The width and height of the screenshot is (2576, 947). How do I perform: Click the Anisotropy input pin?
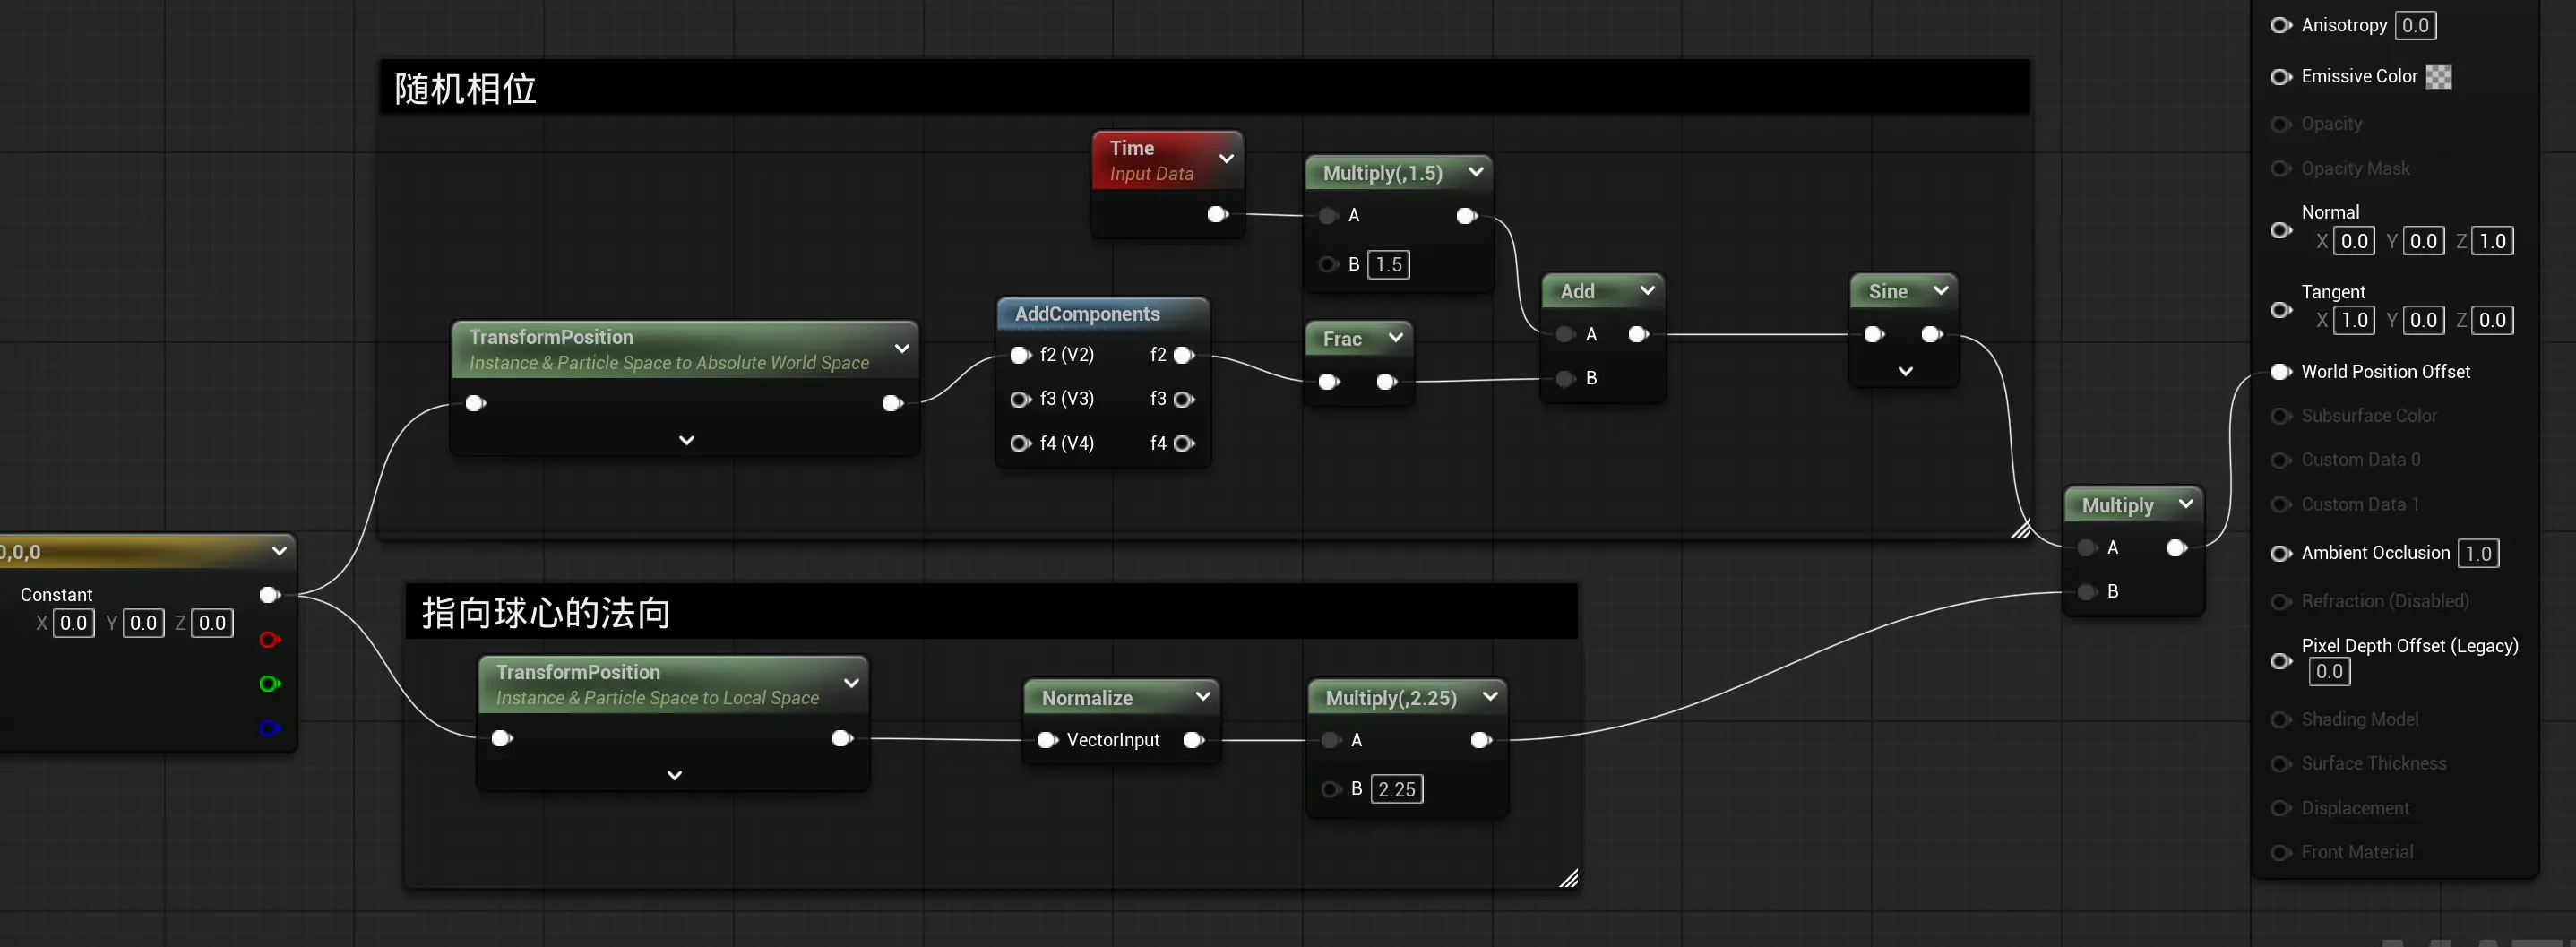click(2281, 25)
